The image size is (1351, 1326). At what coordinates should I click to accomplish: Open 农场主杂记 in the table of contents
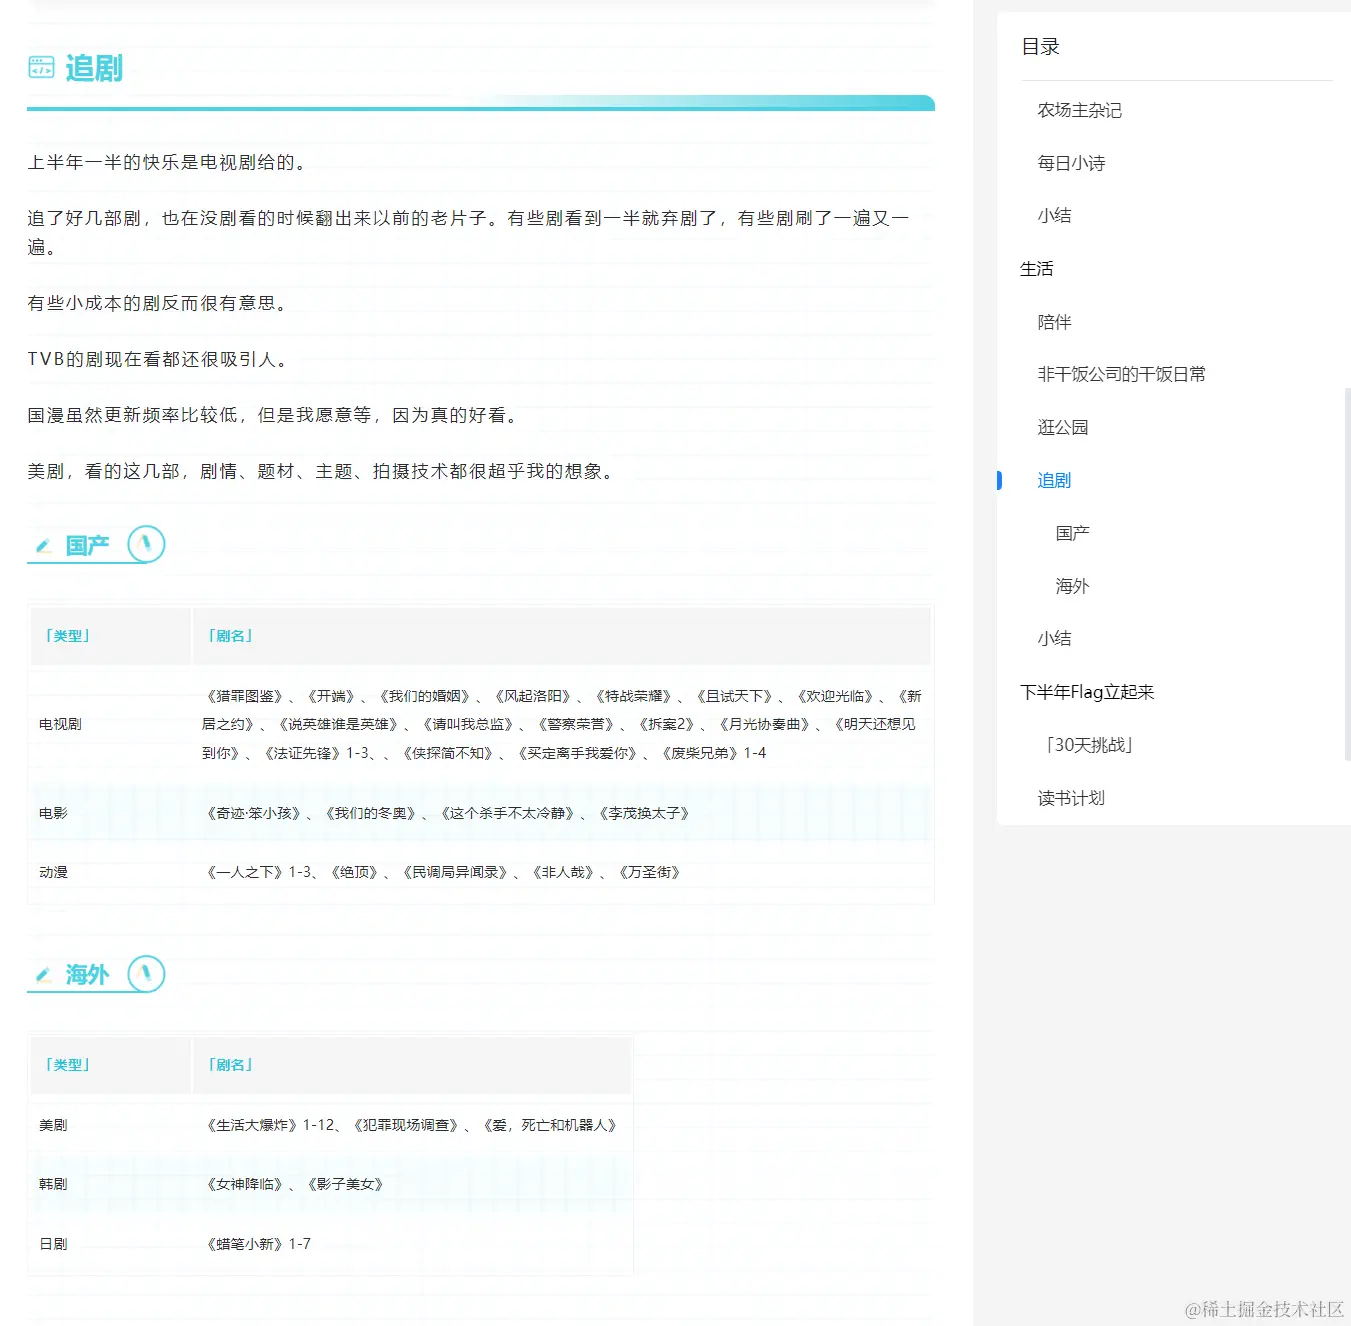point(1079,110)
